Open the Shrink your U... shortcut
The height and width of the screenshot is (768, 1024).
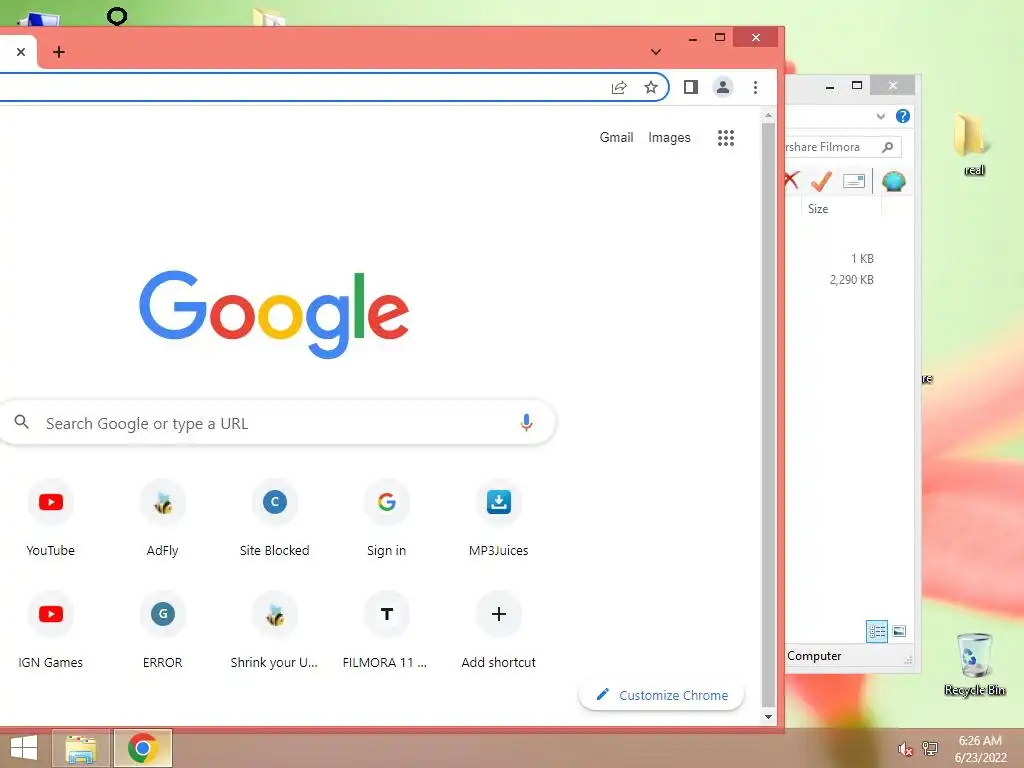click(x=274, y=630)
